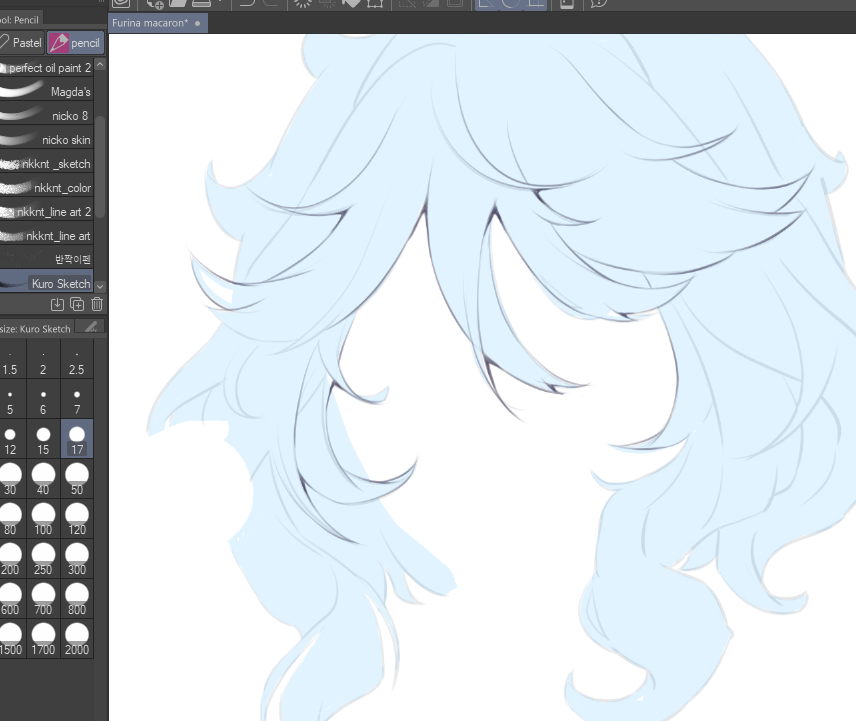This screenshot has width=856, height=721.
Task: Select brush size 600
Action: 11,599
